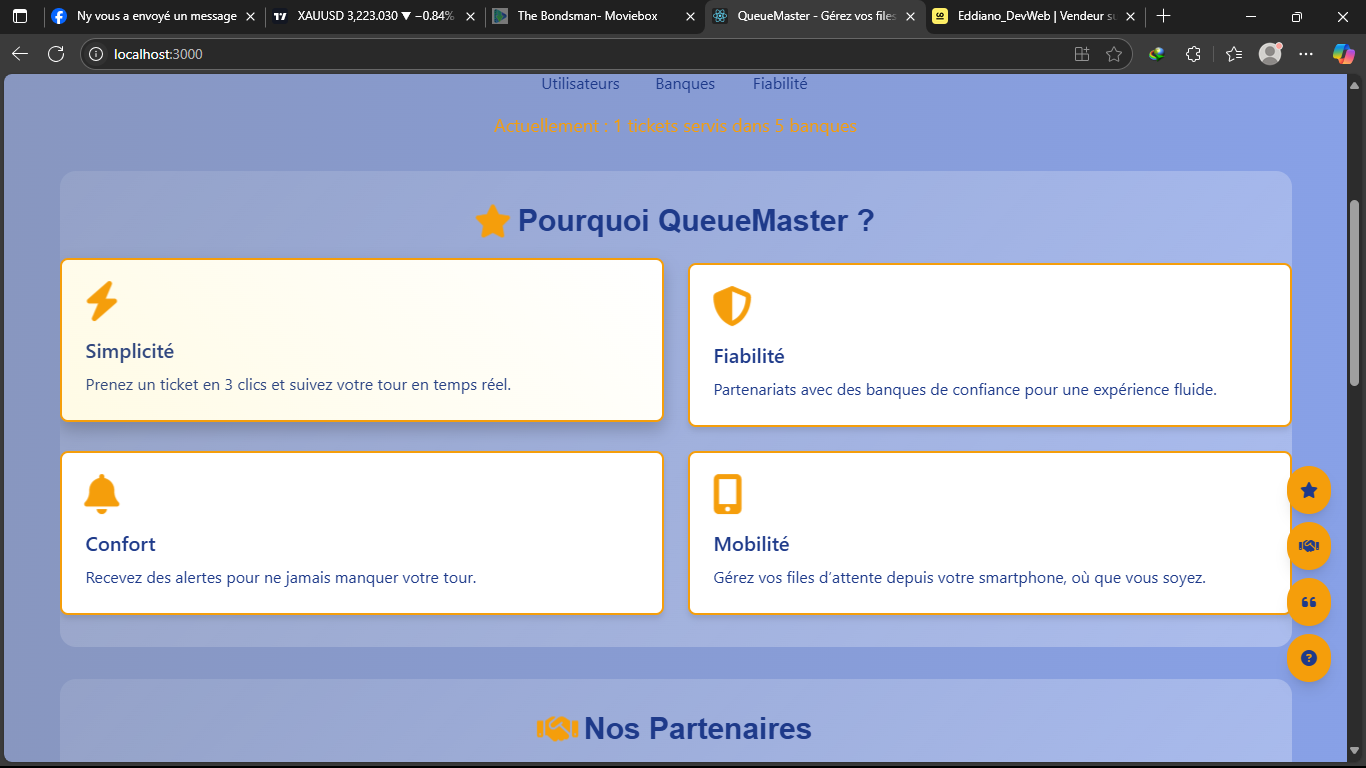
Task: Close the XAUUSD tab
Action: coord(470,16)
